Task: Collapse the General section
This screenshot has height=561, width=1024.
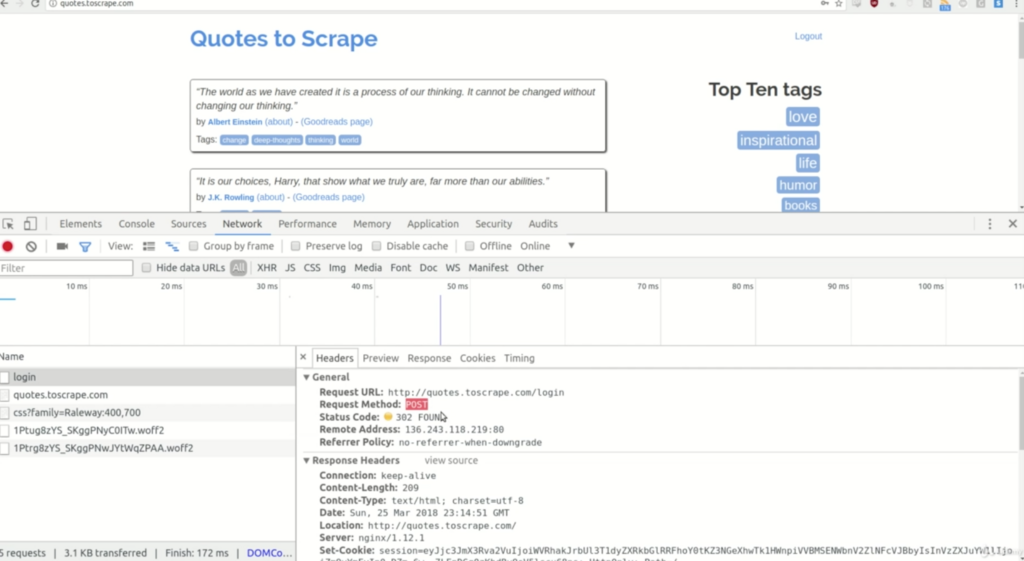Action: pos(306,377)
